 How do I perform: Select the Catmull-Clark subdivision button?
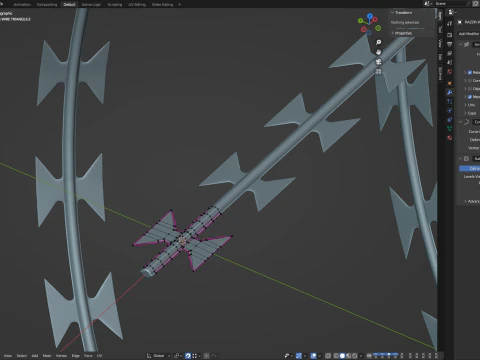coord(470,169)
